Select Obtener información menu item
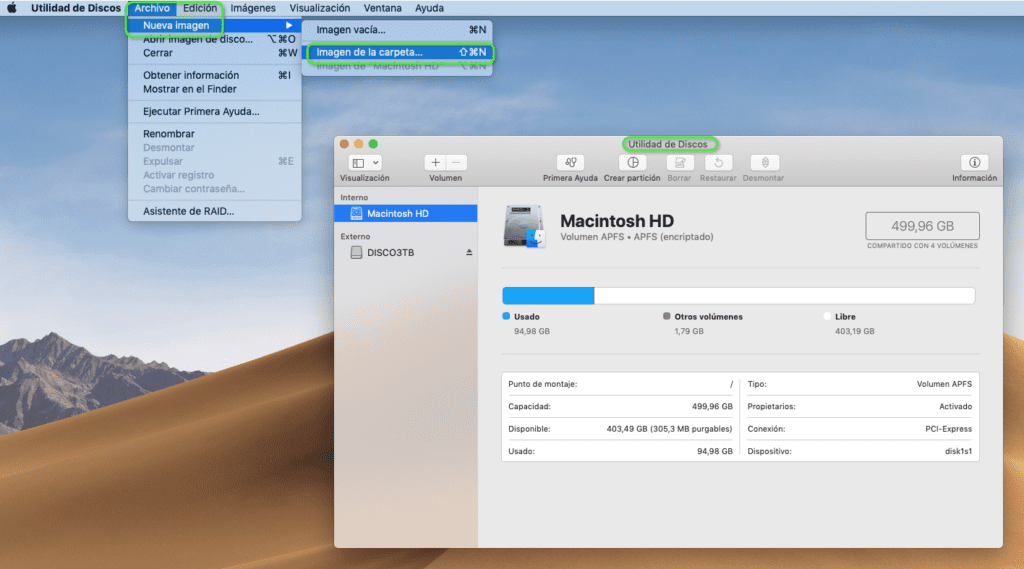The height and width of the screenshot is (569, 1024). click(215, 75)
